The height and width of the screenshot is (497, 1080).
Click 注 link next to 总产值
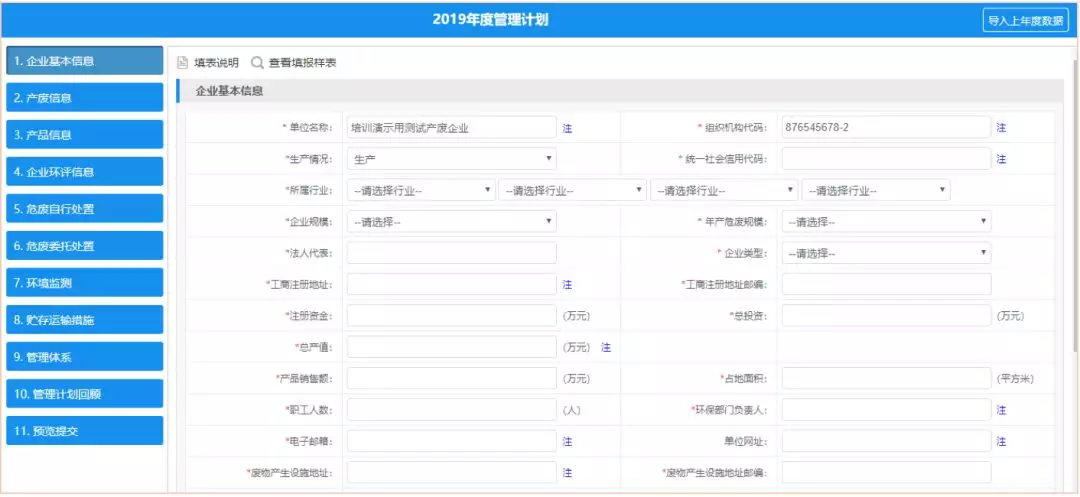click(605, 347)
